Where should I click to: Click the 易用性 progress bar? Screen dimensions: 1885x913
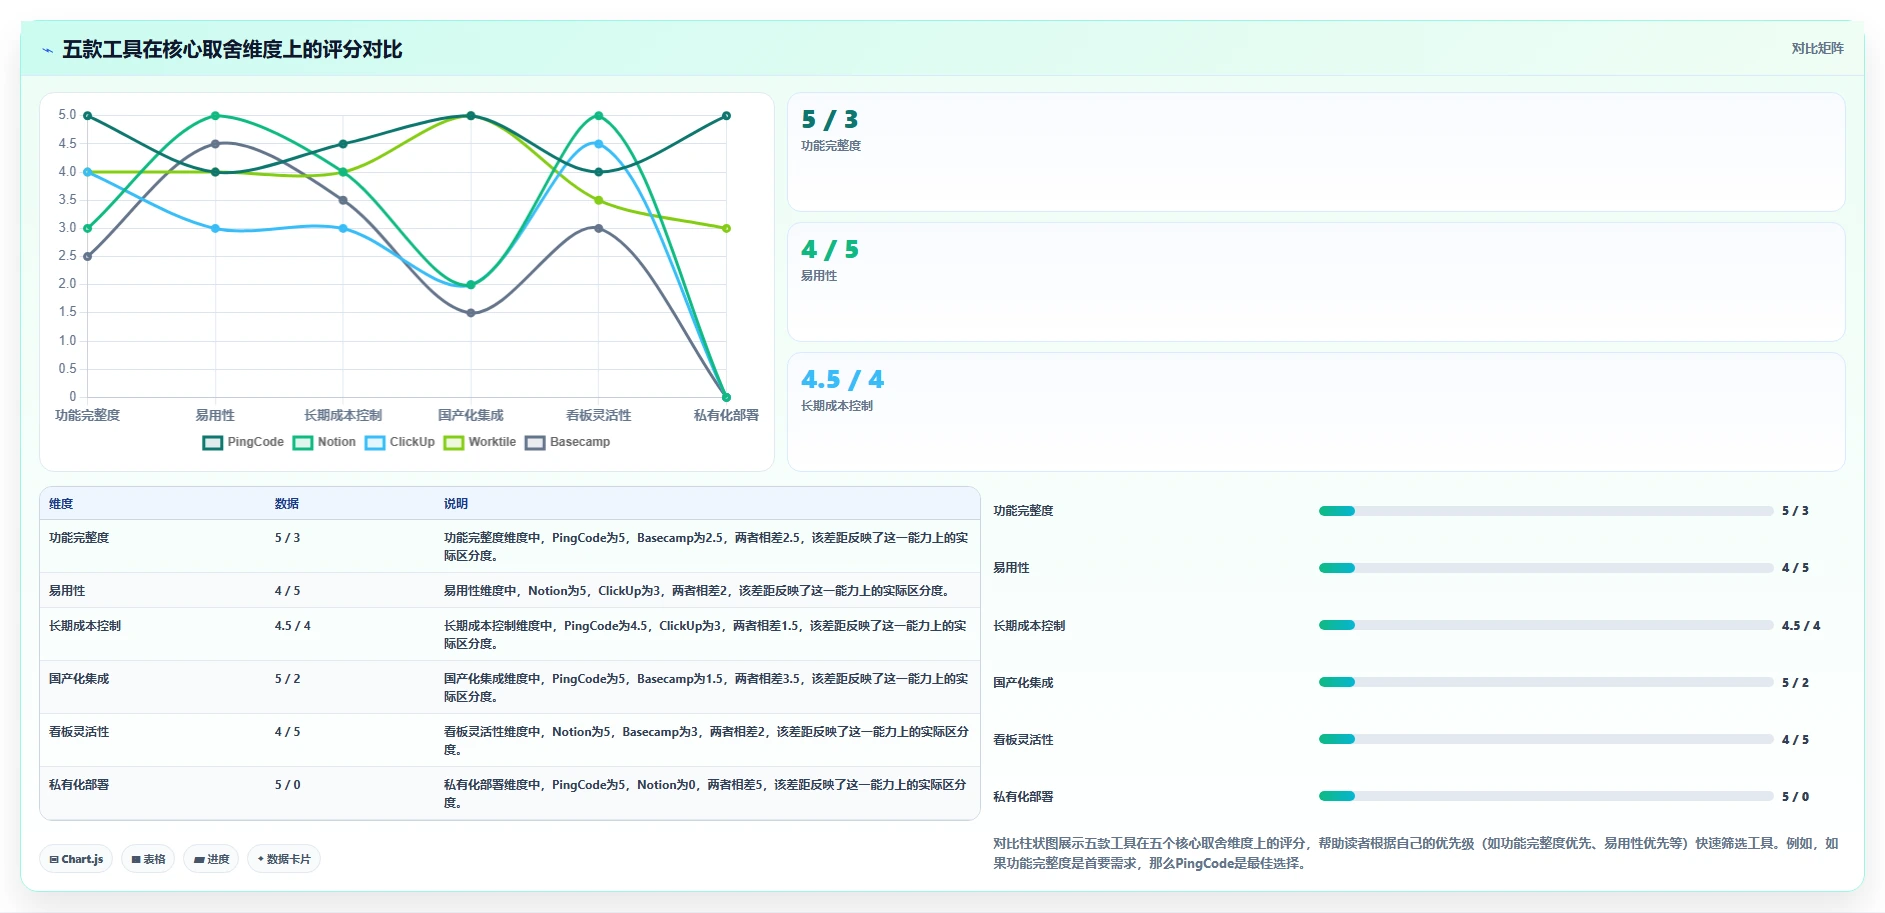(x=1545, y=568)
